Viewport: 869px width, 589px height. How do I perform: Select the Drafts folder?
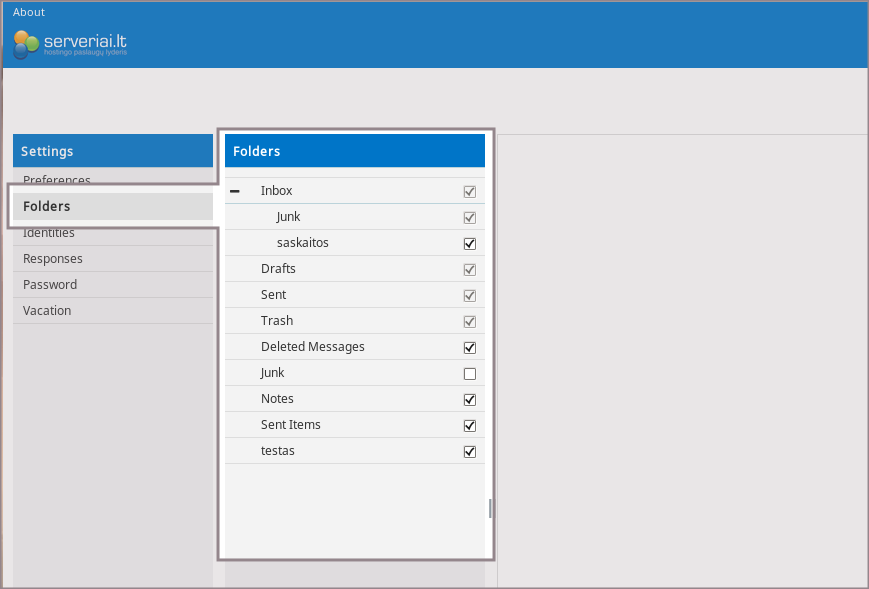(x=278, y=269)
